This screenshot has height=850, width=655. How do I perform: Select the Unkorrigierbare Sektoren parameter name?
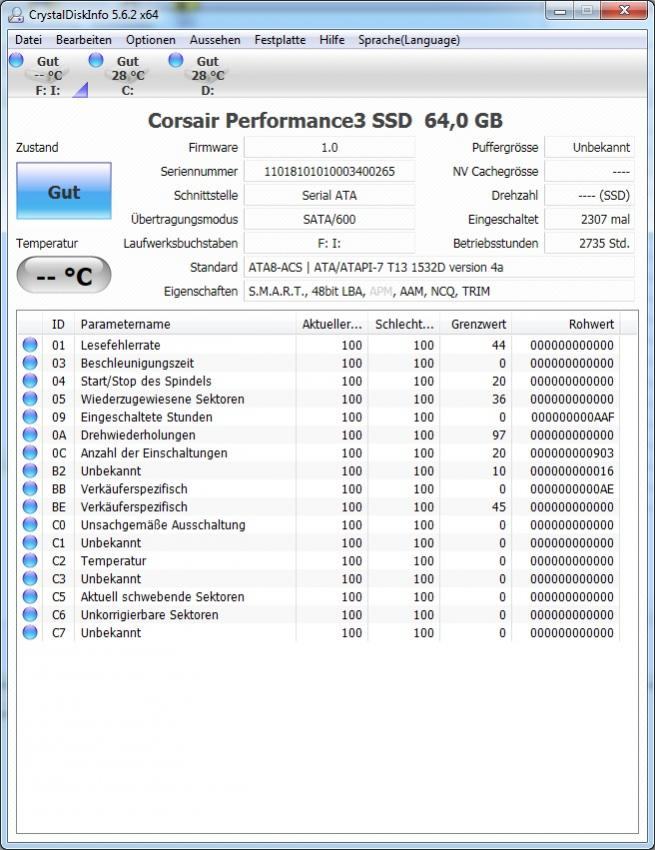click(150, 615)
